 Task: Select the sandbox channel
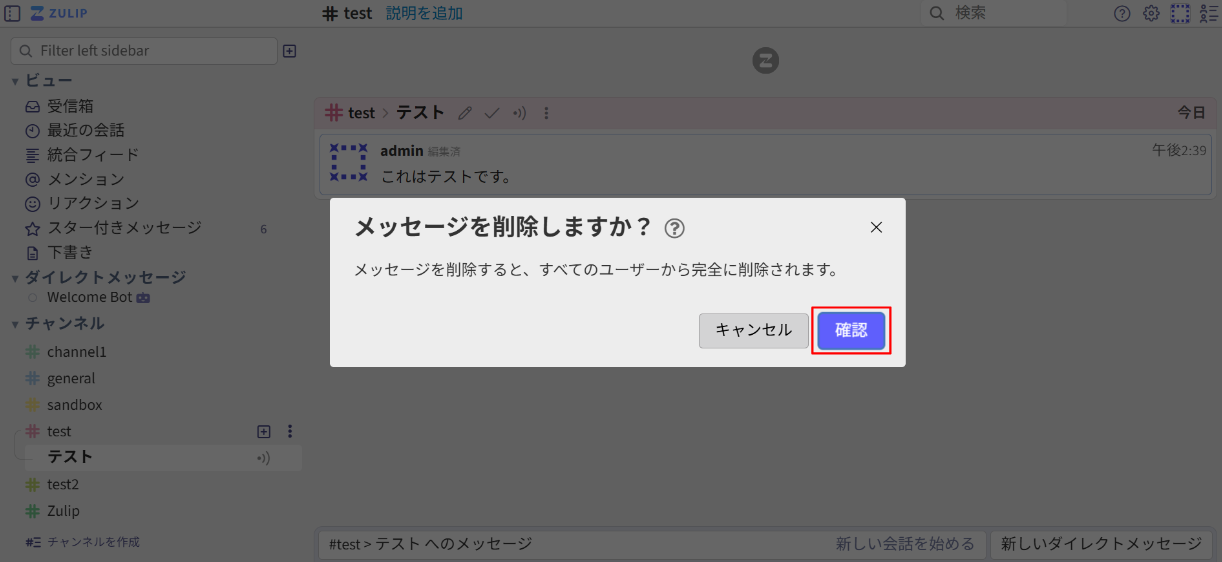(x=74, y=405)
